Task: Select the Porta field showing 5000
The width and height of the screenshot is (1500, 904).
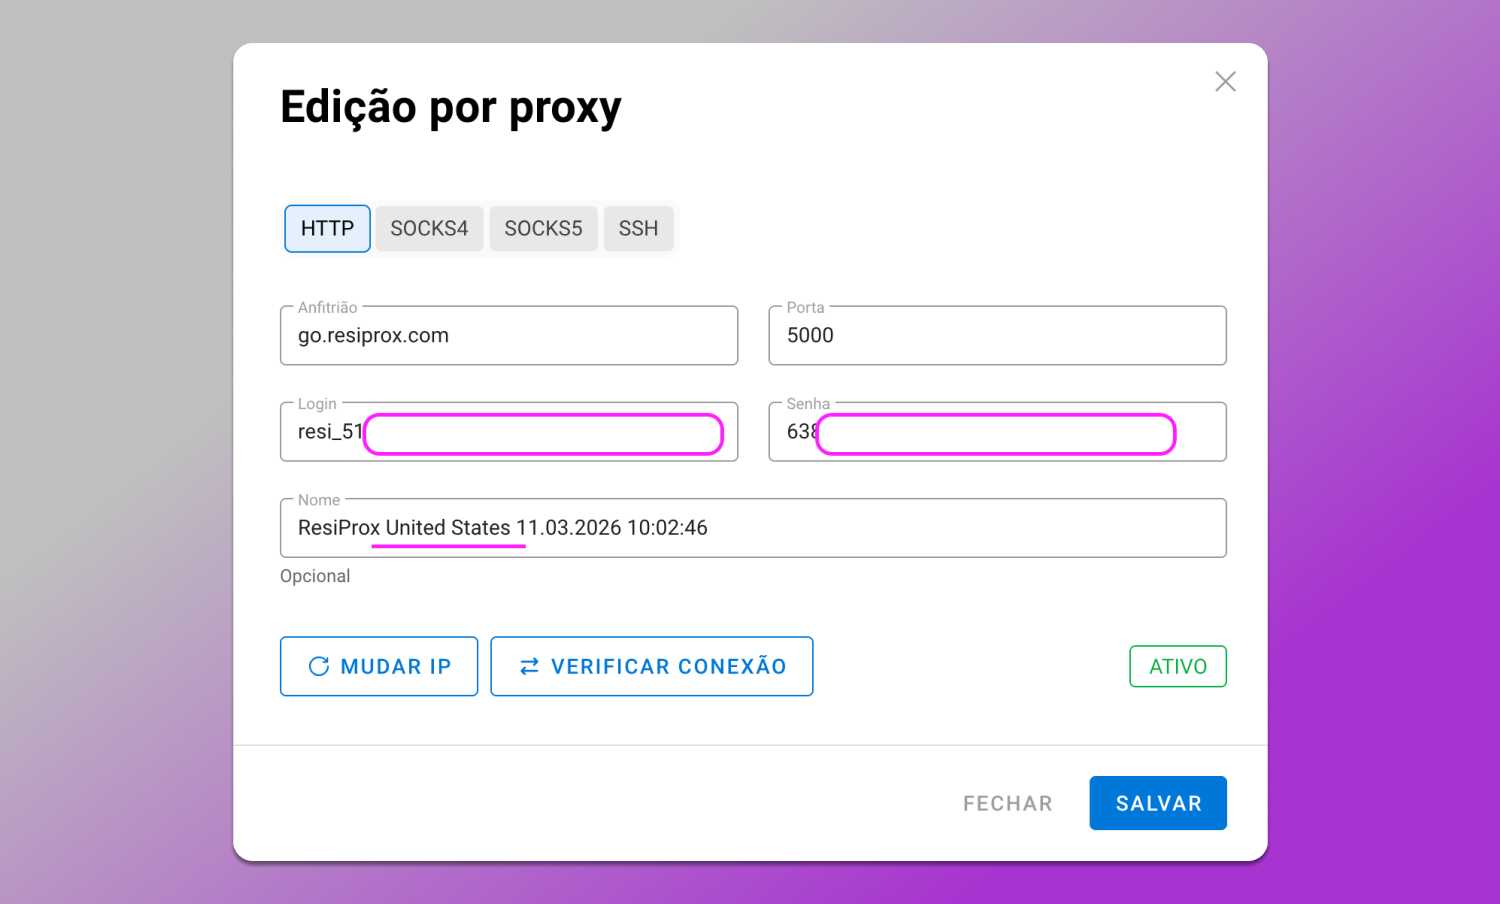Action: (996, 335)
